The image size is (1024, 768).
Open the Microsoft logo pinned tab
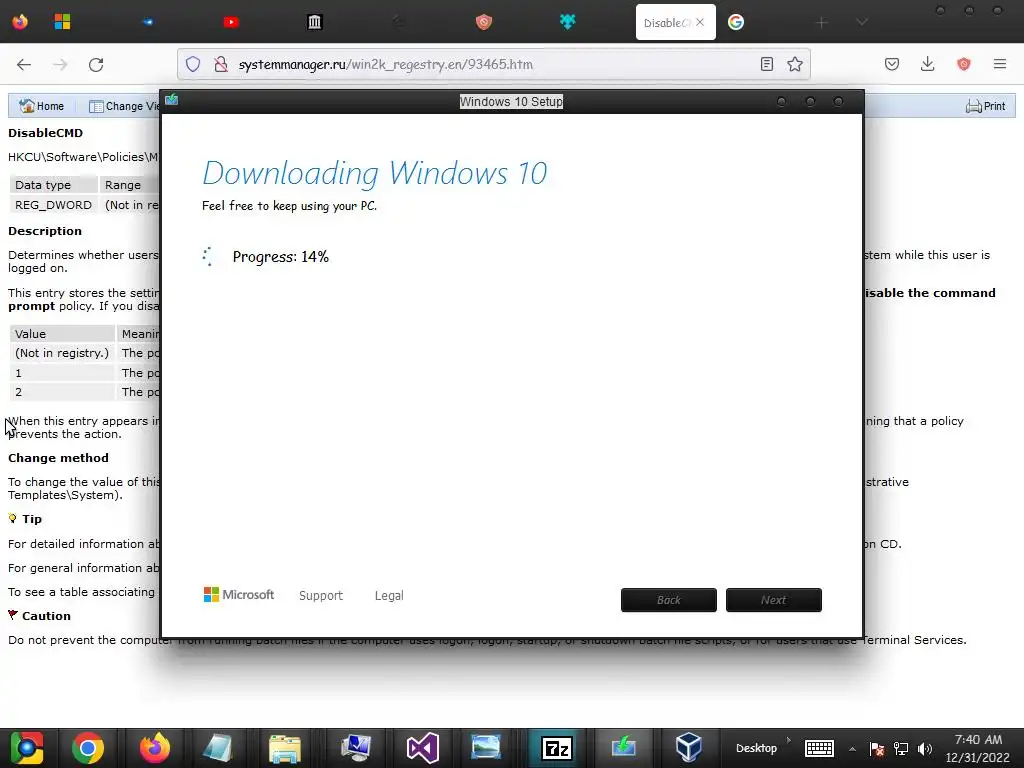[62, 22]
